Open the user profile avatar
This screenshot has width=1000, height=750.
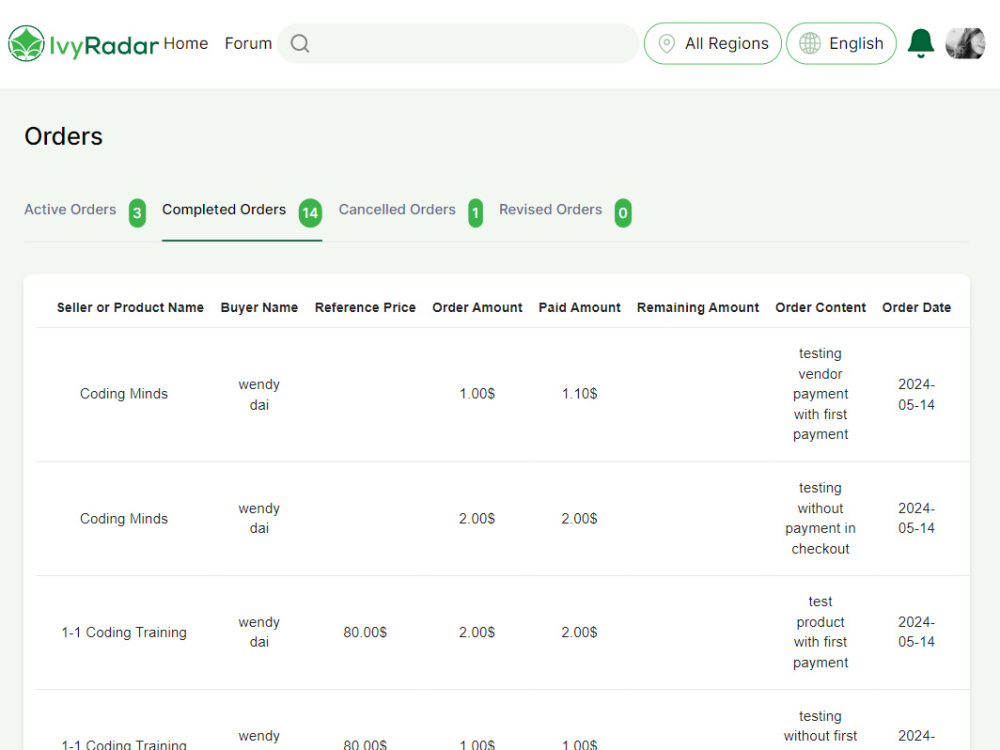[965, 43]
